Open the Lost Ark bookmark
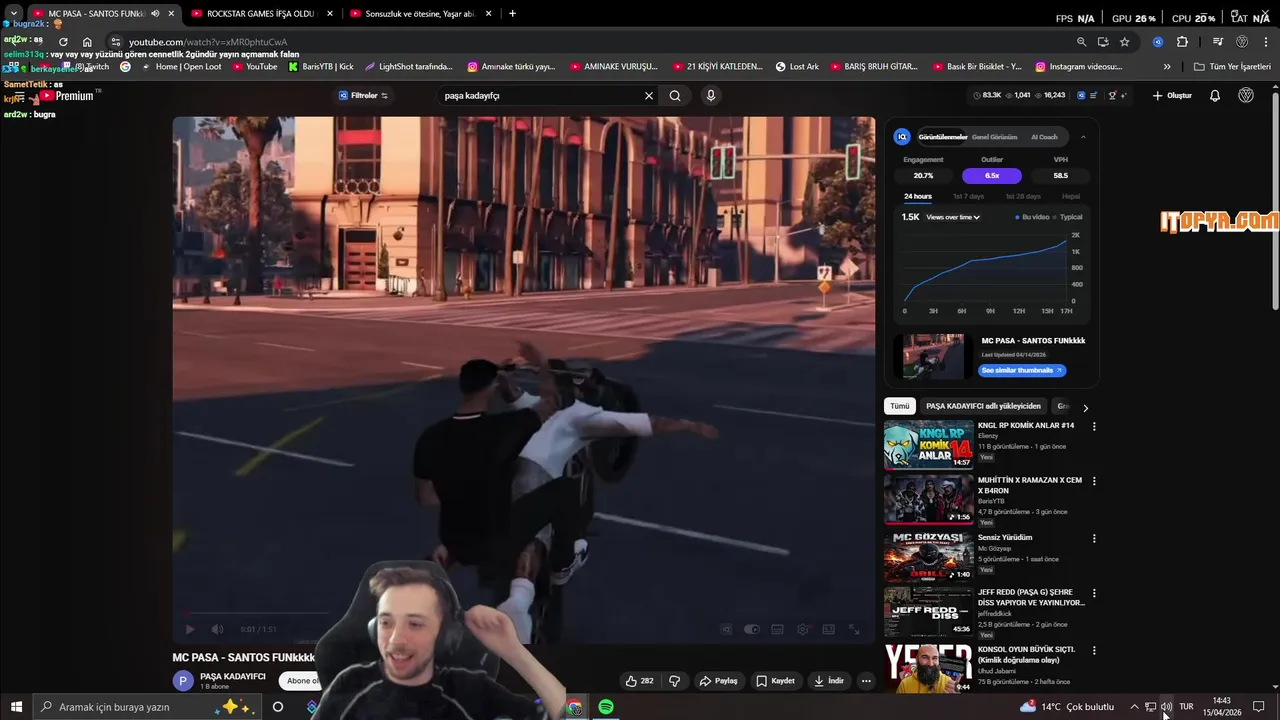The width and height of the screenshot is (1280, 720). [x=797, y=67]
